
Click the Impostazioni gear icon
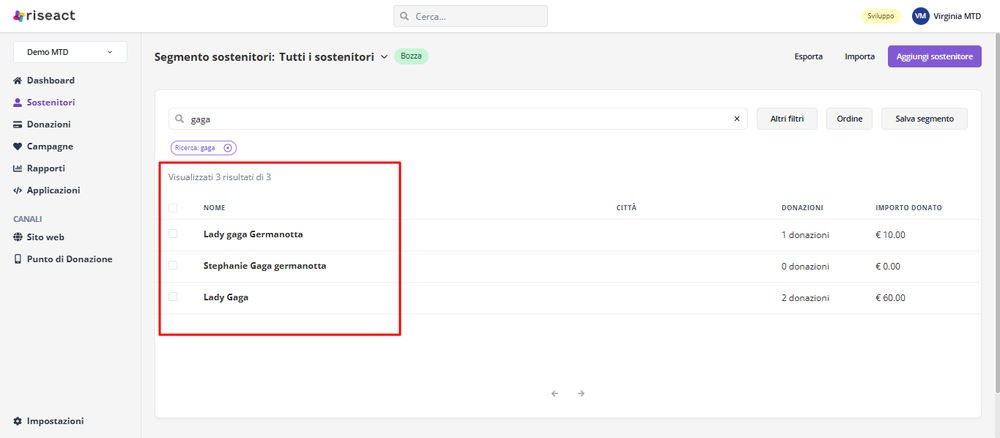click(18, 421)
